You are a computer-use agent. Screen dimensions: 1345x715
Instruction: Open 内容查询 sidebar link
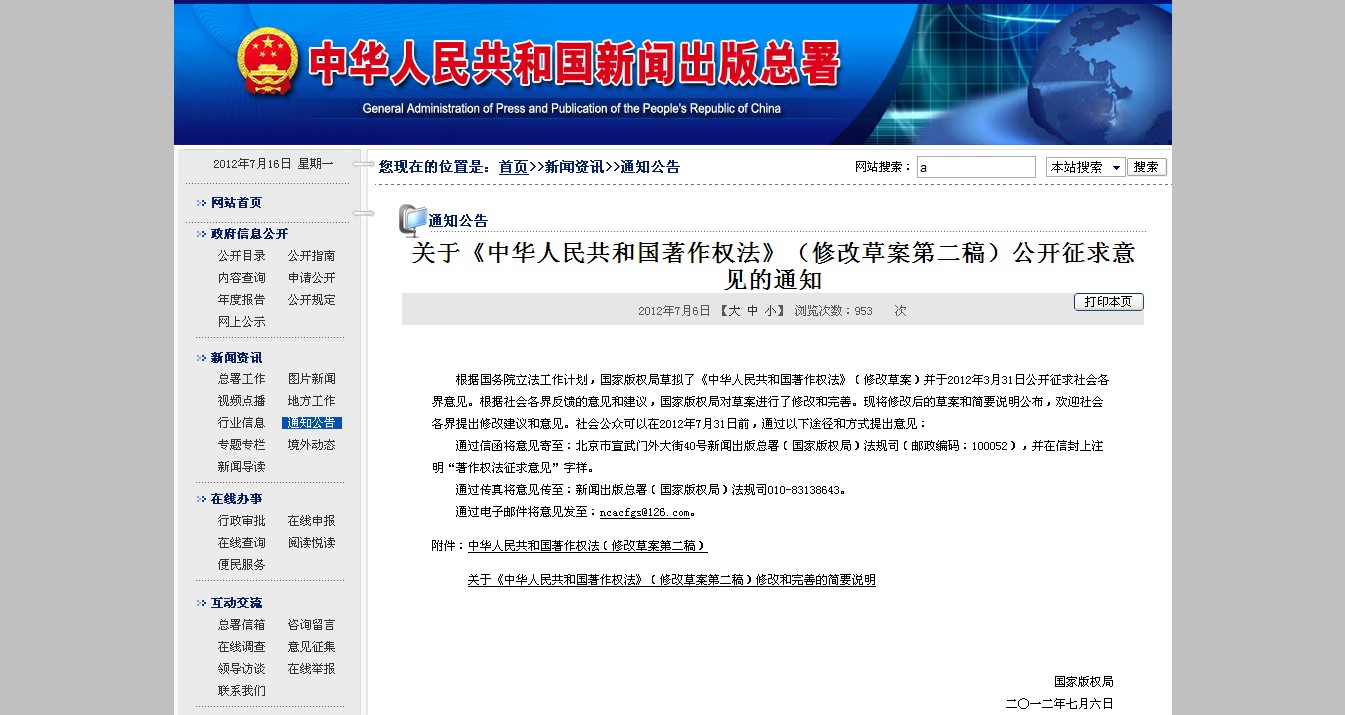pos(242,278)
